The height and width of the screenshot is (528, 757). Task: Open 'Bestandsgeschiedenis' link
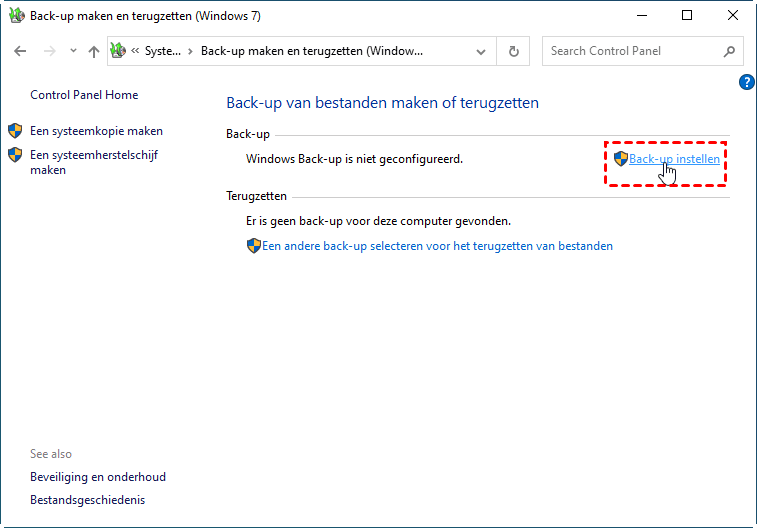(87, 500)
